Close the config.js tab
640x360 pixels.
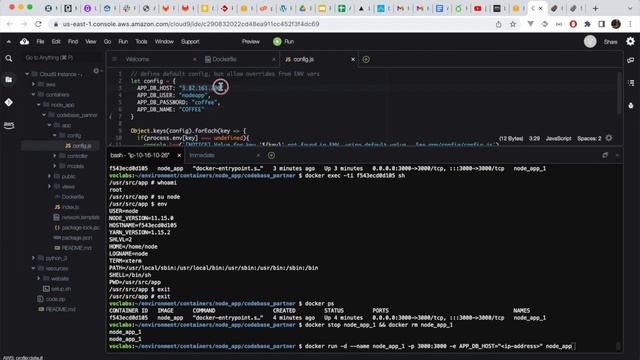[x=353, y=60]
